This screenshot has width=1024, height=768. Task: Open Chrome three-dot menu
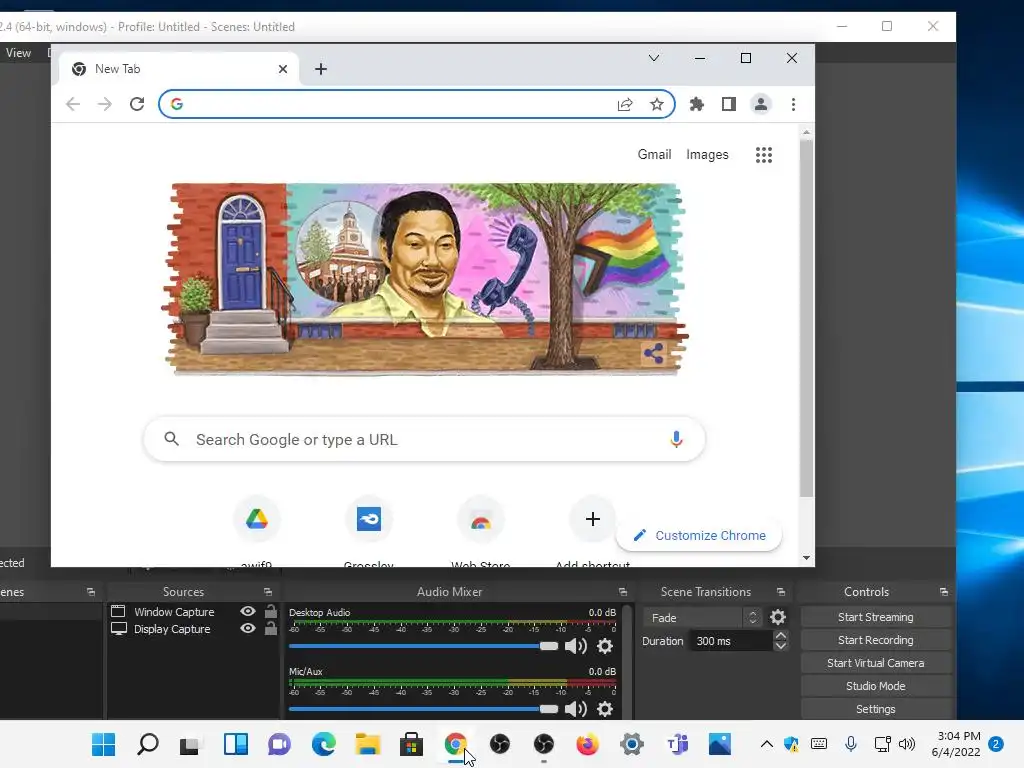793,104
